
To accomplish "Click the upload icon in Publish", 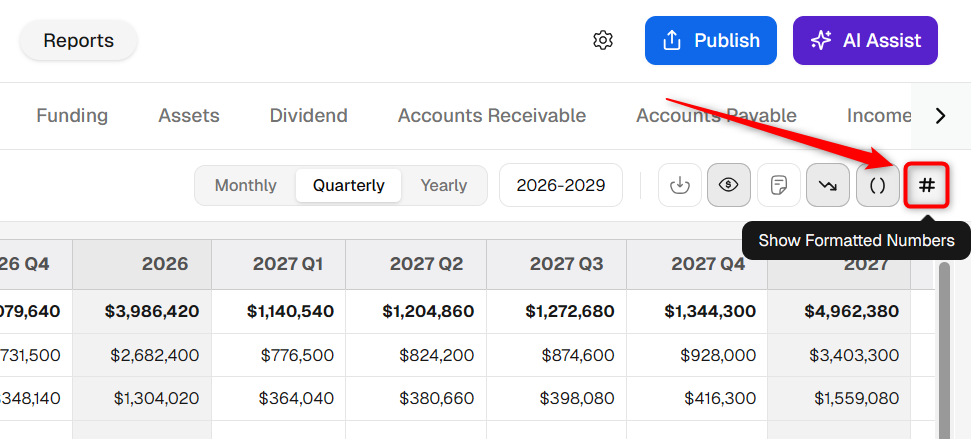I will pyautogui.click(x=672, y=40).
